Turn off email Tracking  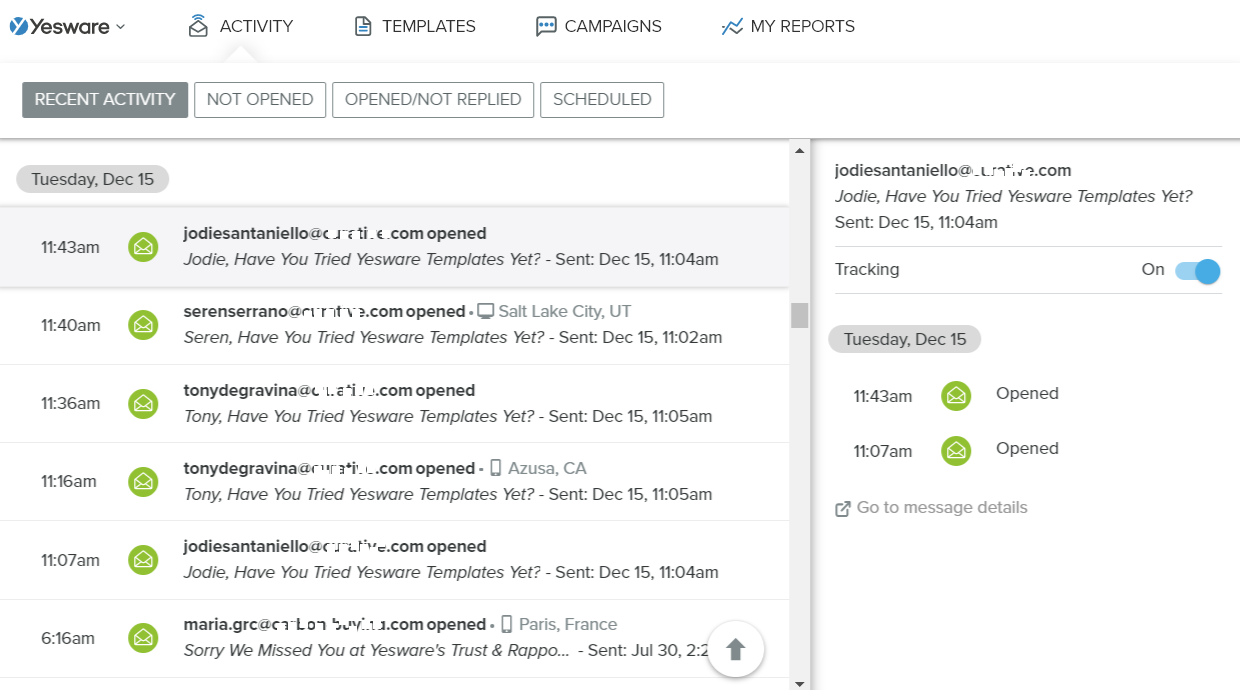(1196, 270)
